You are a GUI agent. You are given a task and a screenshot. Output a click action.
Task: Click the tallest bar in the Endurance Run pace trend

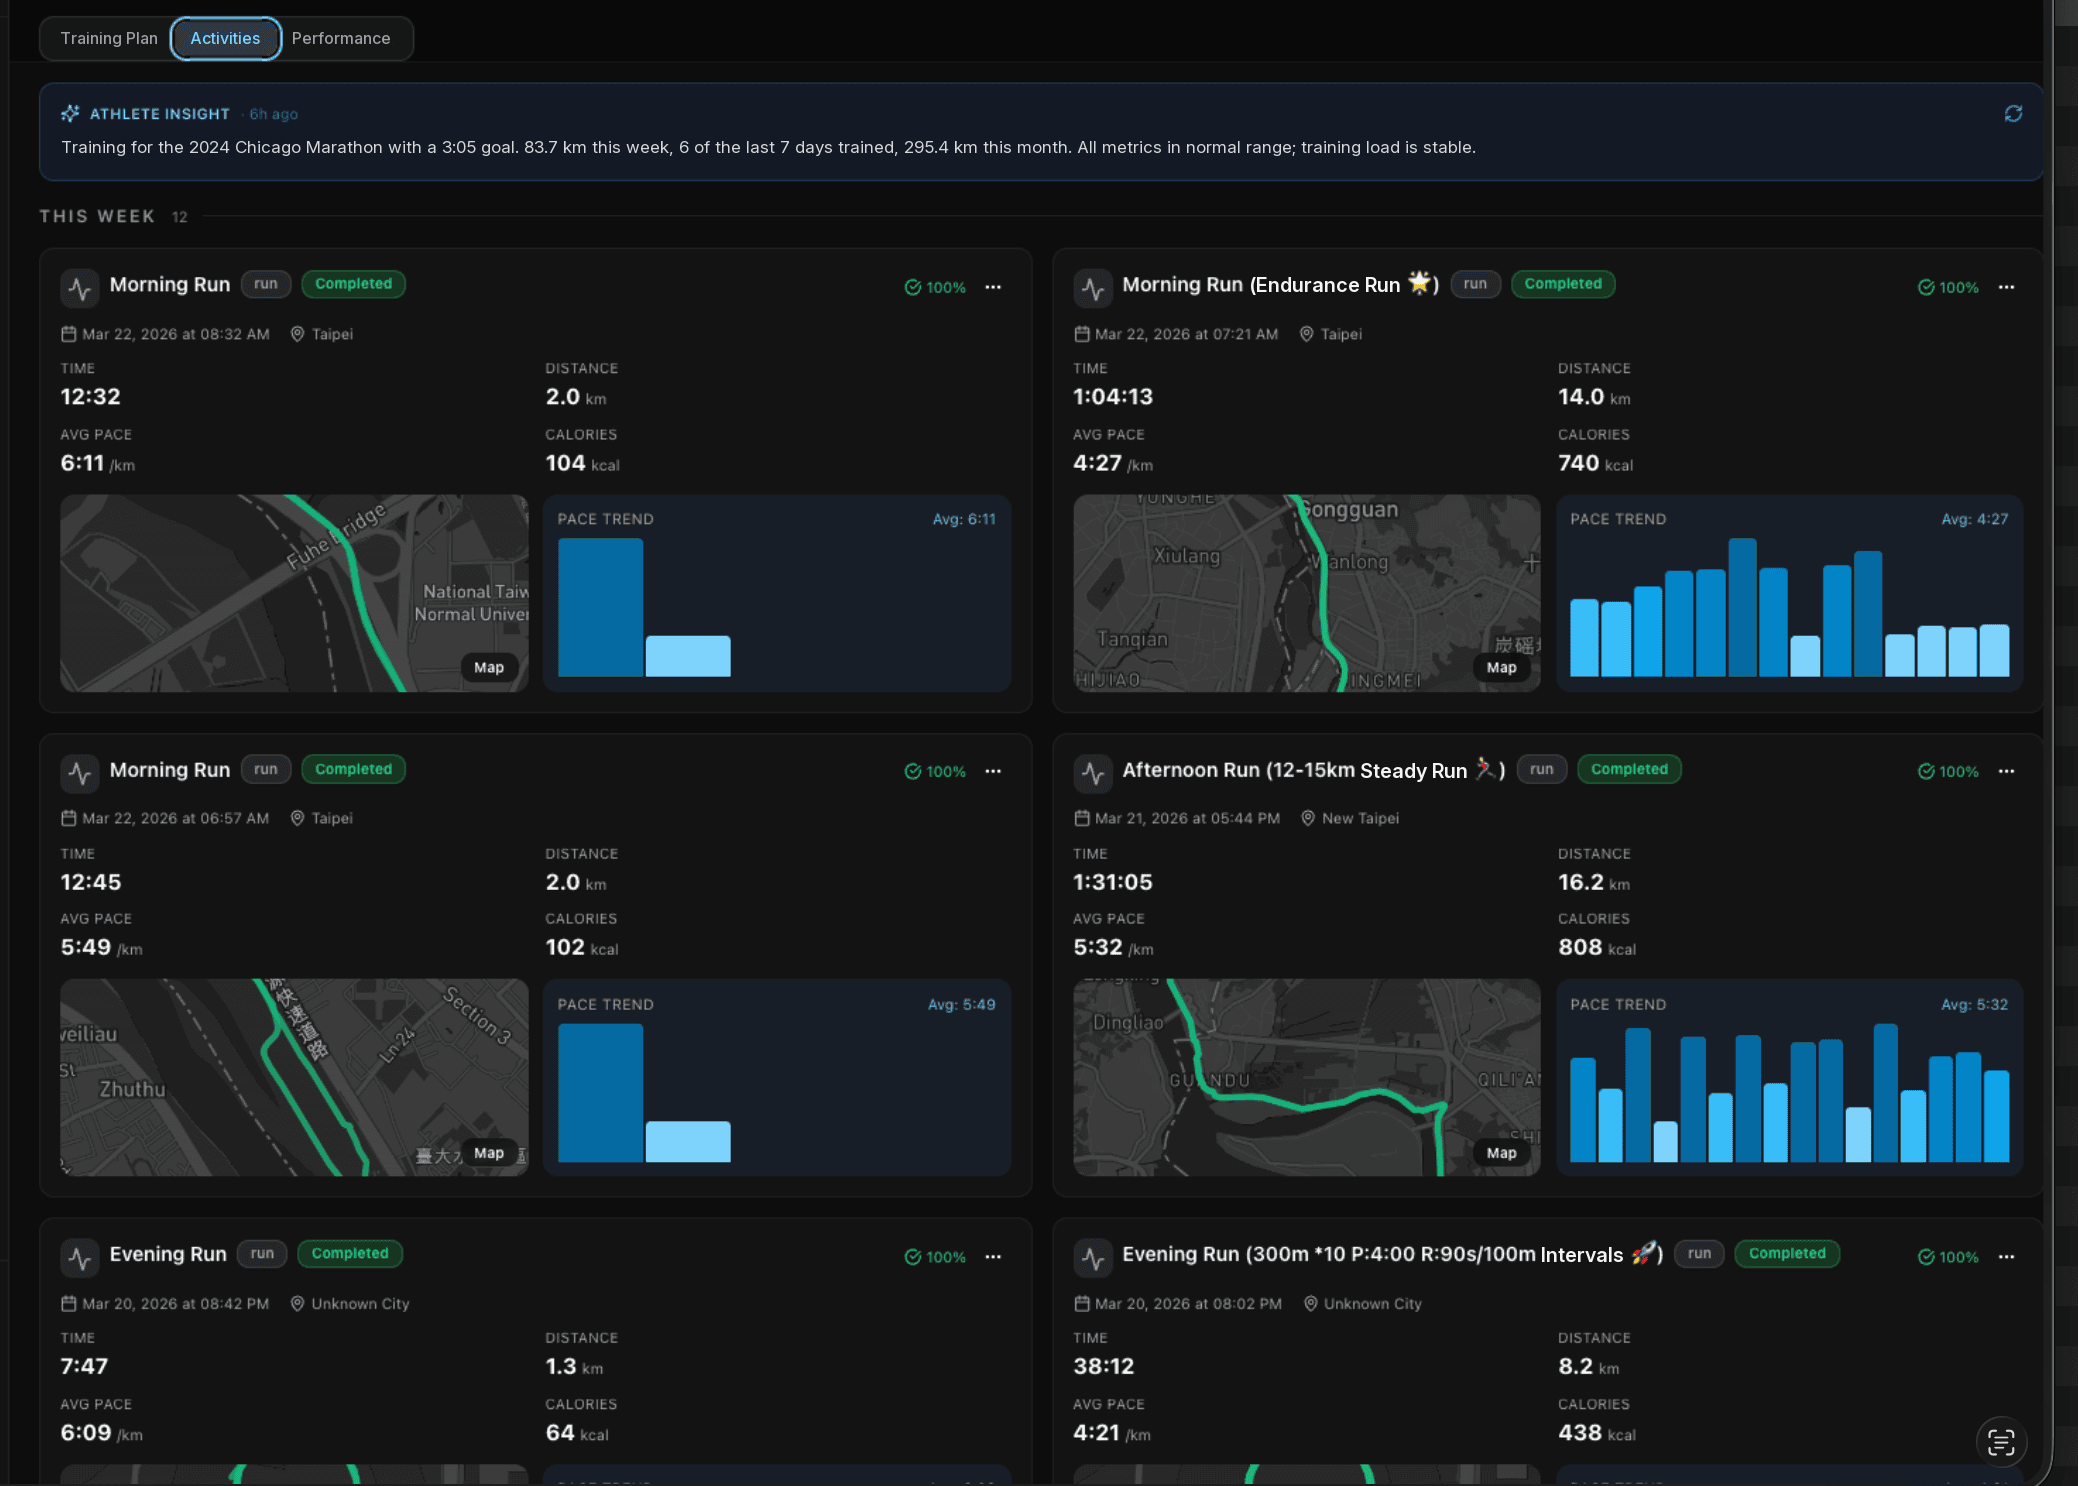point(1742,608)
